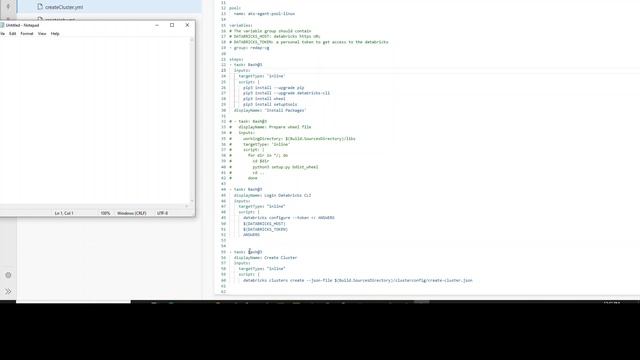Click the 'steps:' line in the YAML editor
This screenshot has height=360, width=640.
[236, 59]
